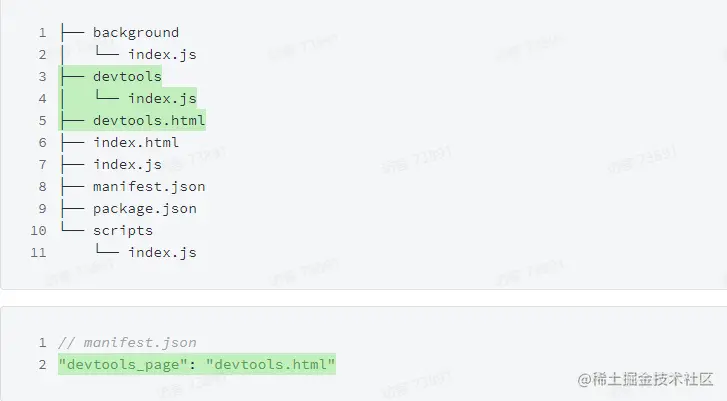Select index.js under the devtools folder

pos(161,98)
